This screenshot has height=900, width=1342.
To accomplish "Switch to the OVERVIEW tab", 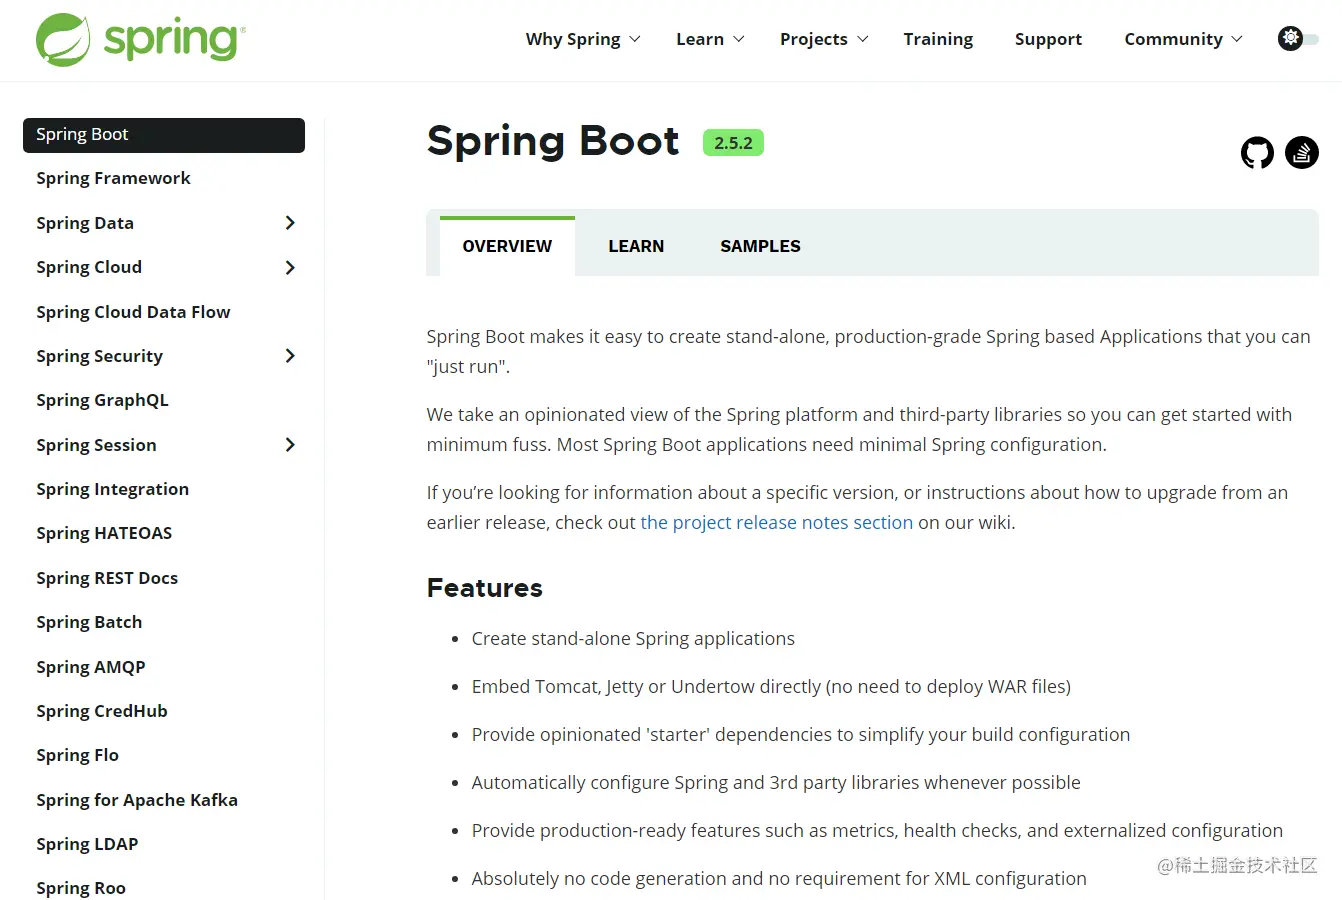I will [507, 246].
